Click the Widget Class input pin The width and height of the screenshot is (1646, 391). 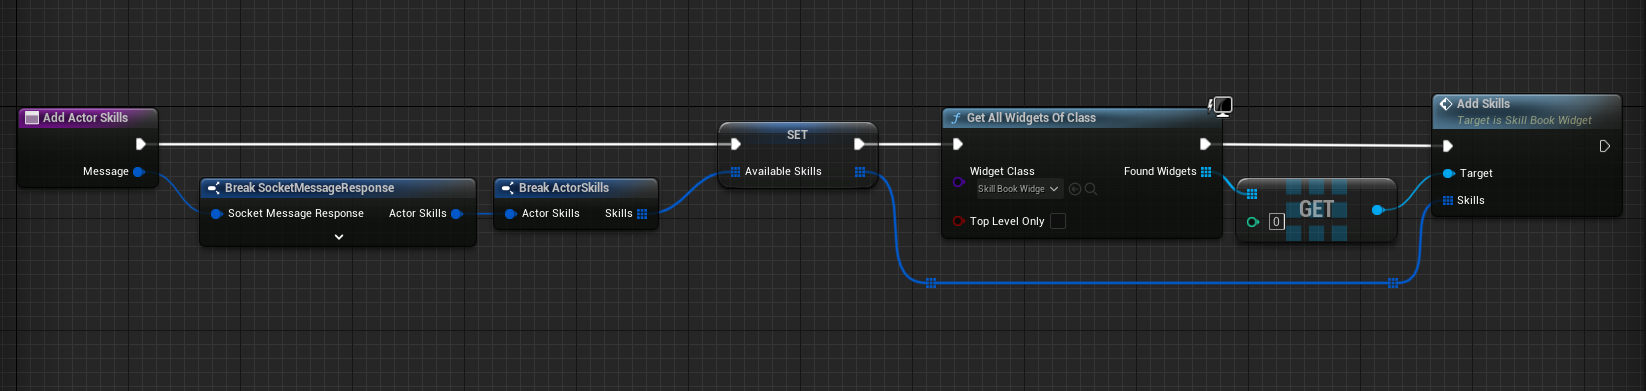[x=958, y=182]
